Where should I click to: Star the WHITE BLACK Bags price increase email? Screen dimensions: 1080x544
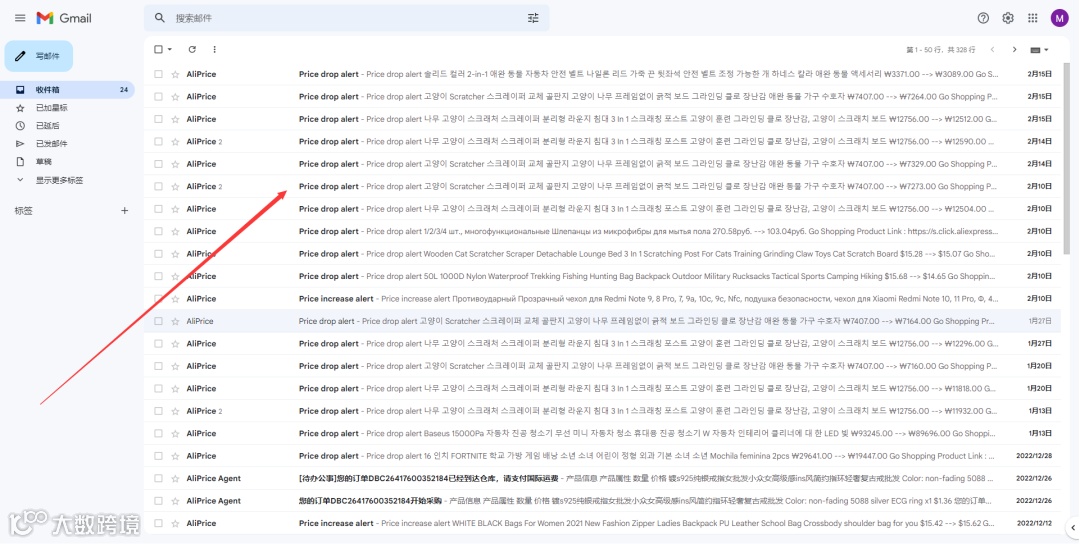click(x=175, y=523)
